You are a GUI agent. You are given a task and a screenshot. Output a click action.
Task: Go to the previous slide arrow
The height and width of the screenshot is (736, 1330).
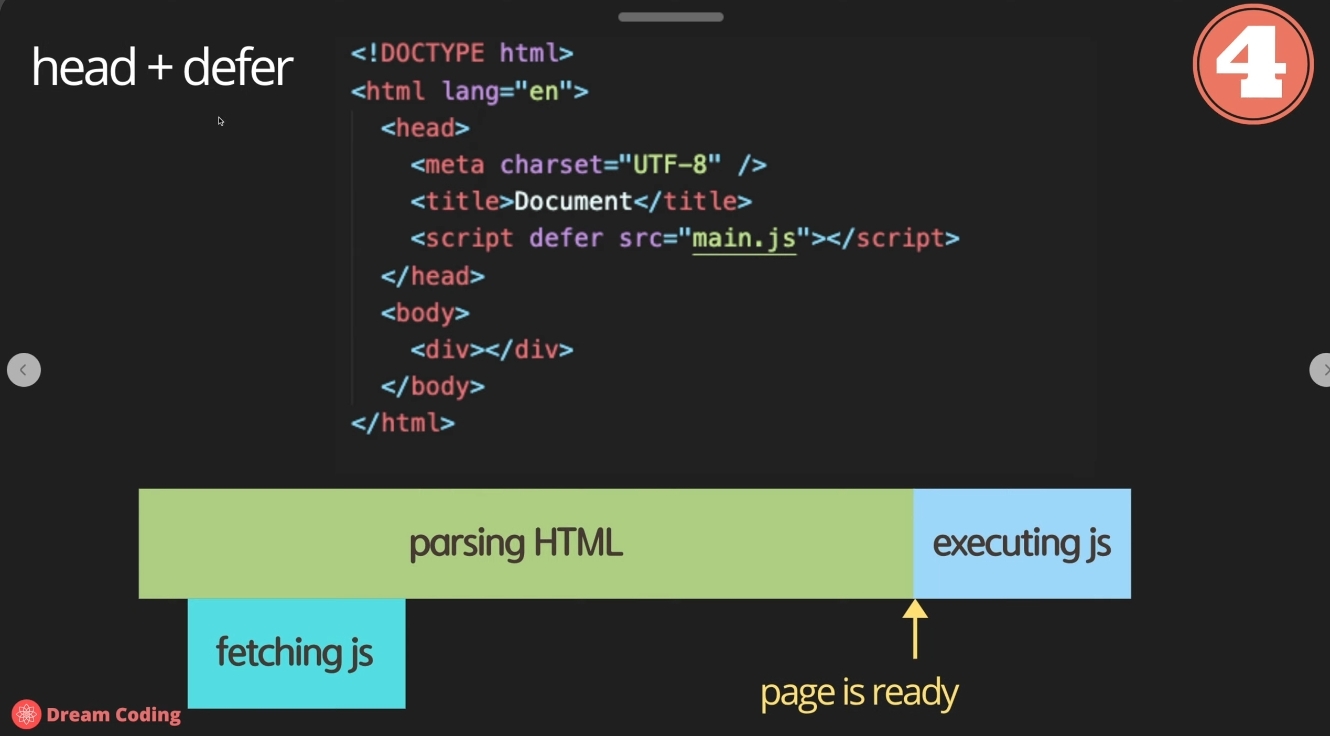tap(24, 370)
